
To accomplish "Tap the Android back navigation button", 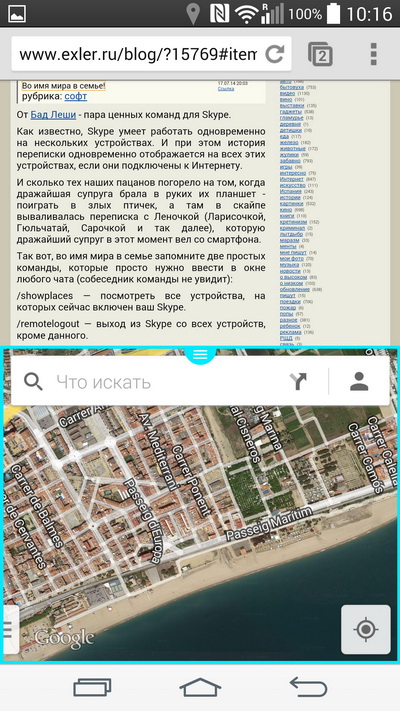I will (308, 687).
